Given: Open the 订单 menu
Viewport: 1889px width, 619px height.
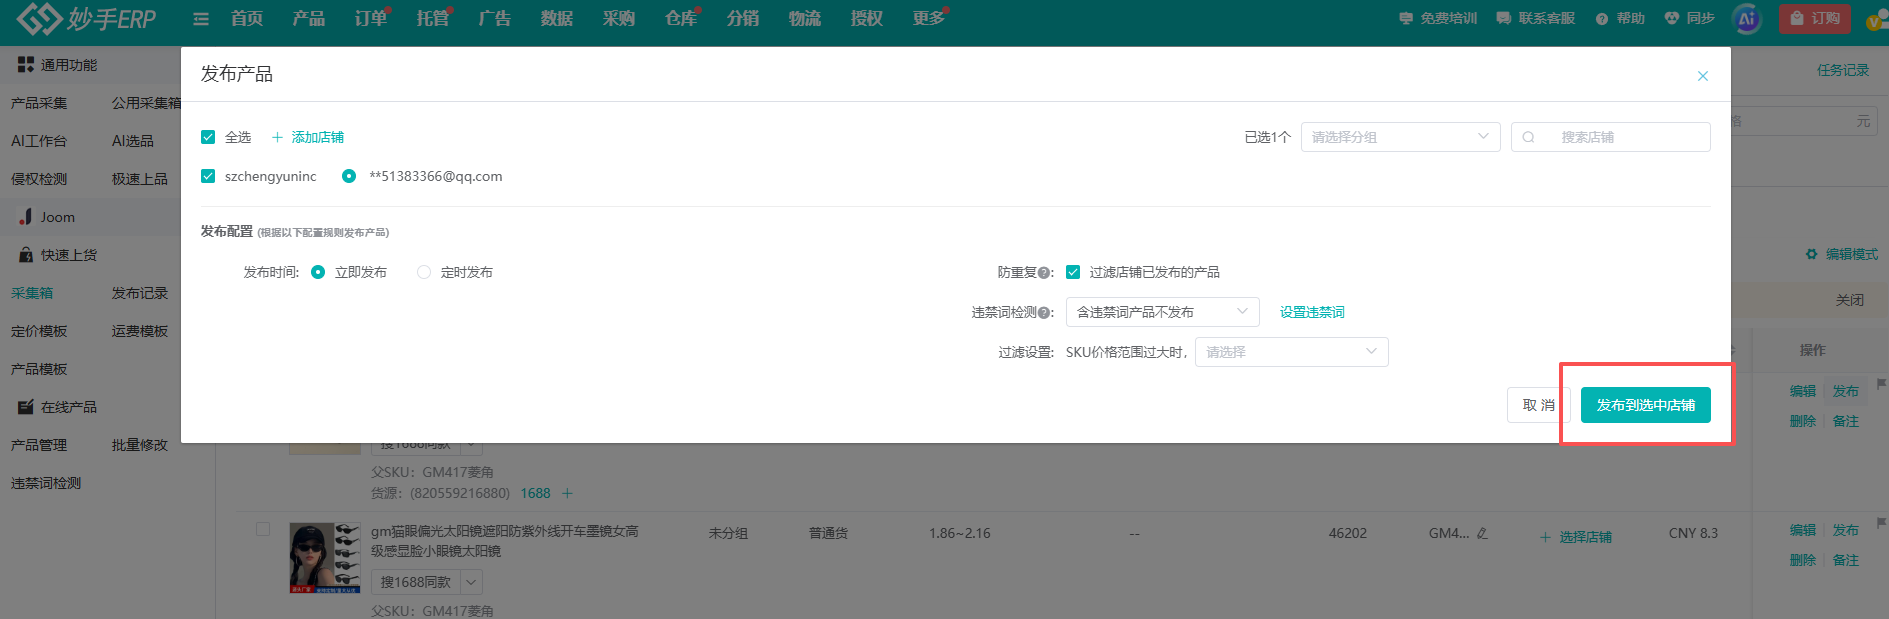Looking at the screenshot, I should [x=370, y=19].
